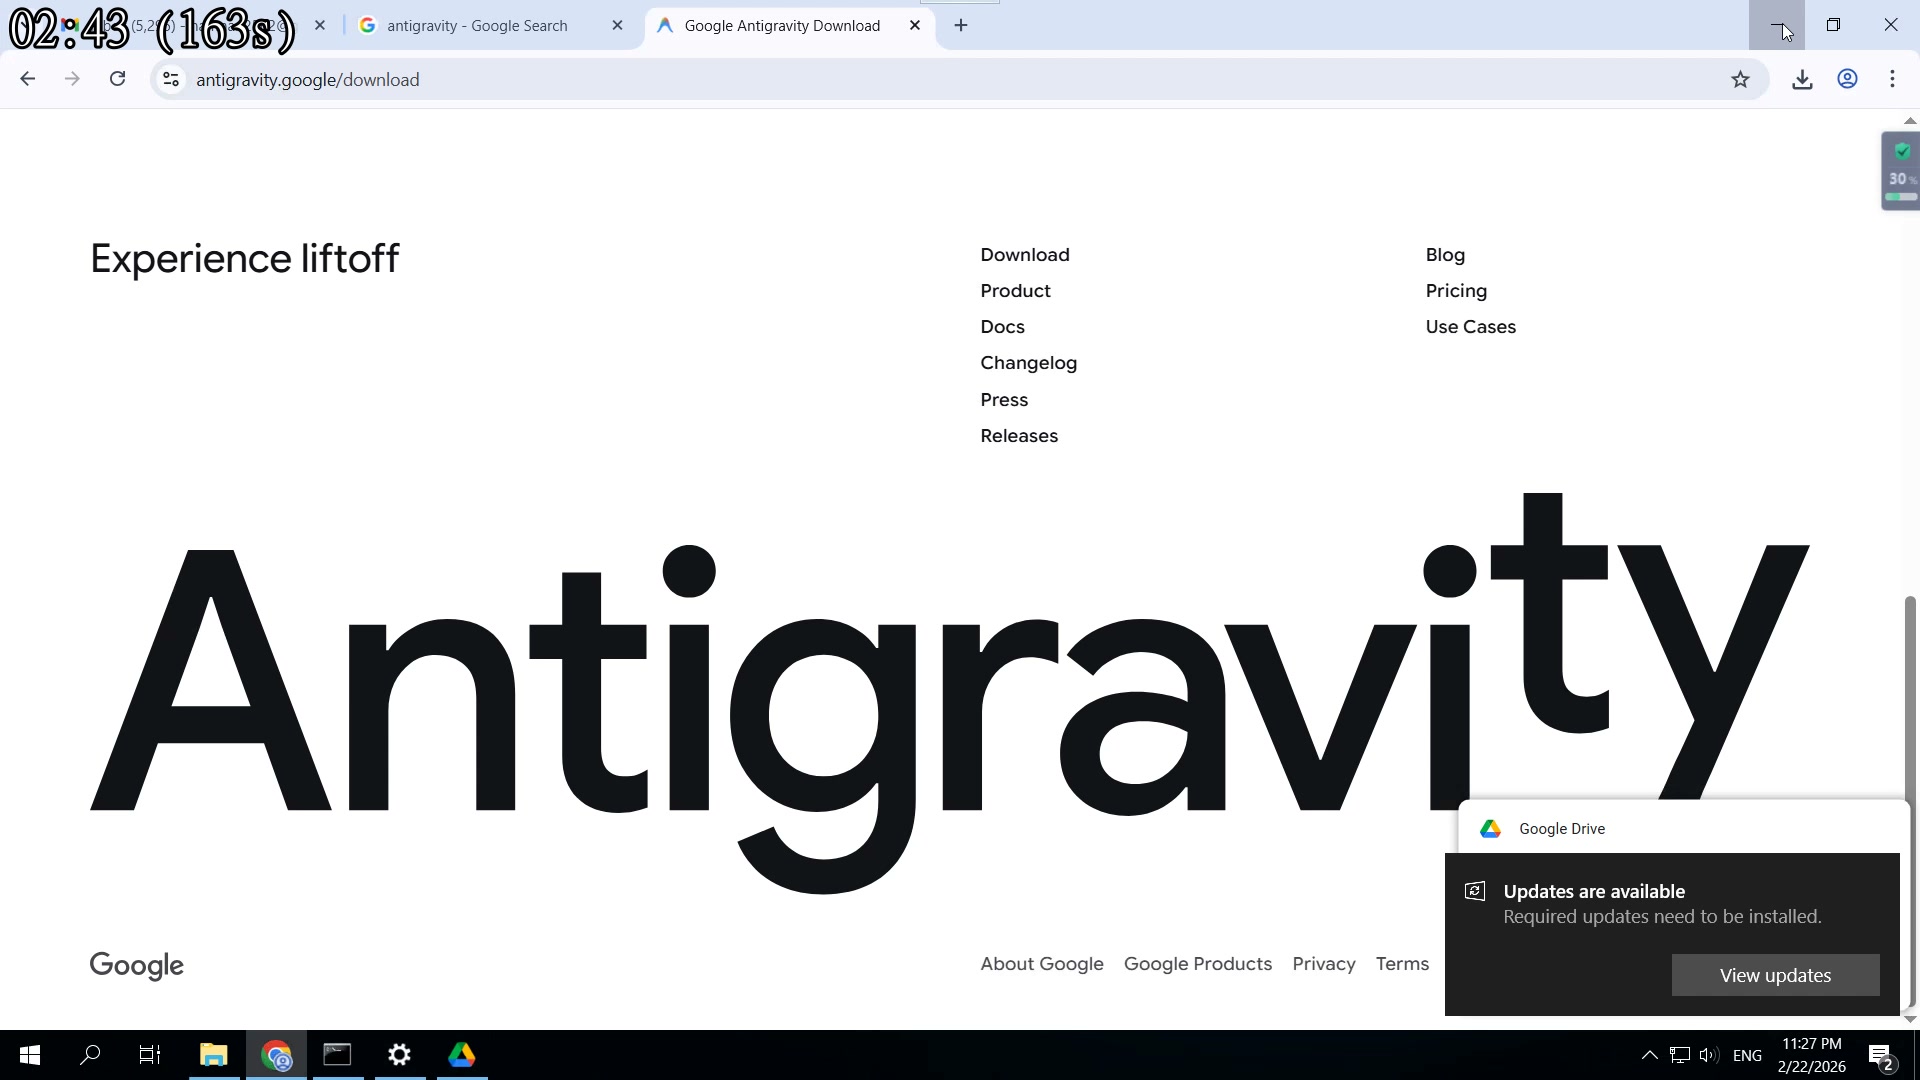Open the Changelog footer link
The height and width of the screenshot is (1080, 1920).
(x=1028, y=363)
